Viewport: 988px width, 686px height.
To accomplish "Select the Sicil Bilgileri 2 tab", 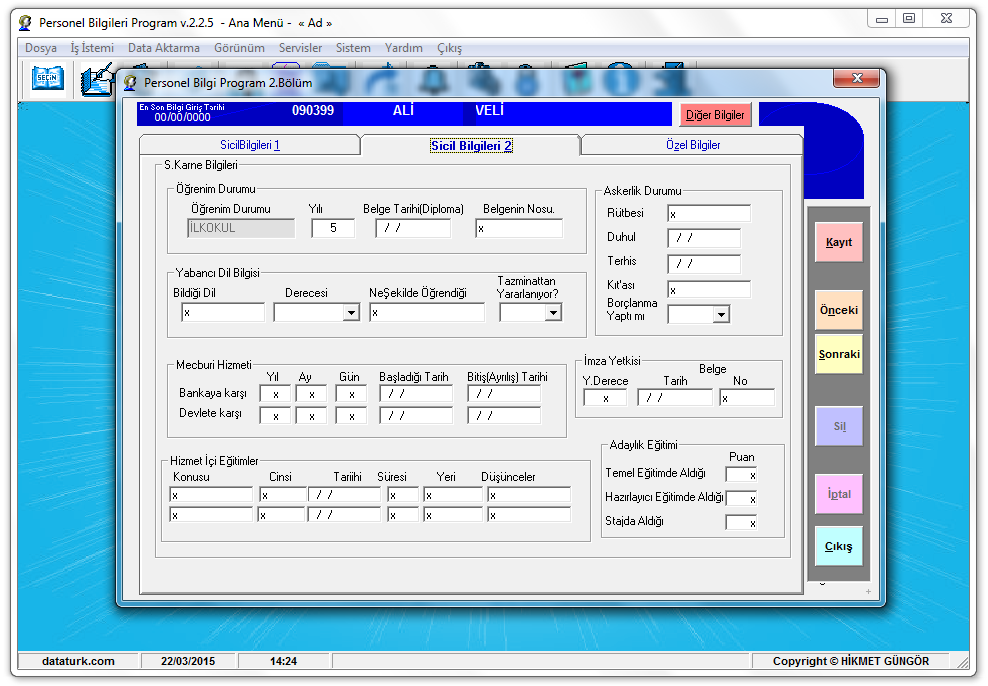I will pos(471,146).
